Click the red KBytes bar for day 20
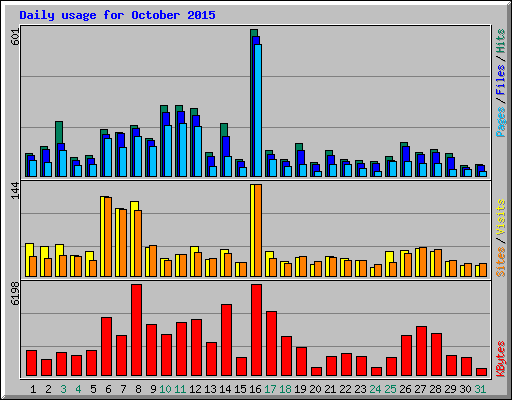512x400 pixels. tap(316, 372)
